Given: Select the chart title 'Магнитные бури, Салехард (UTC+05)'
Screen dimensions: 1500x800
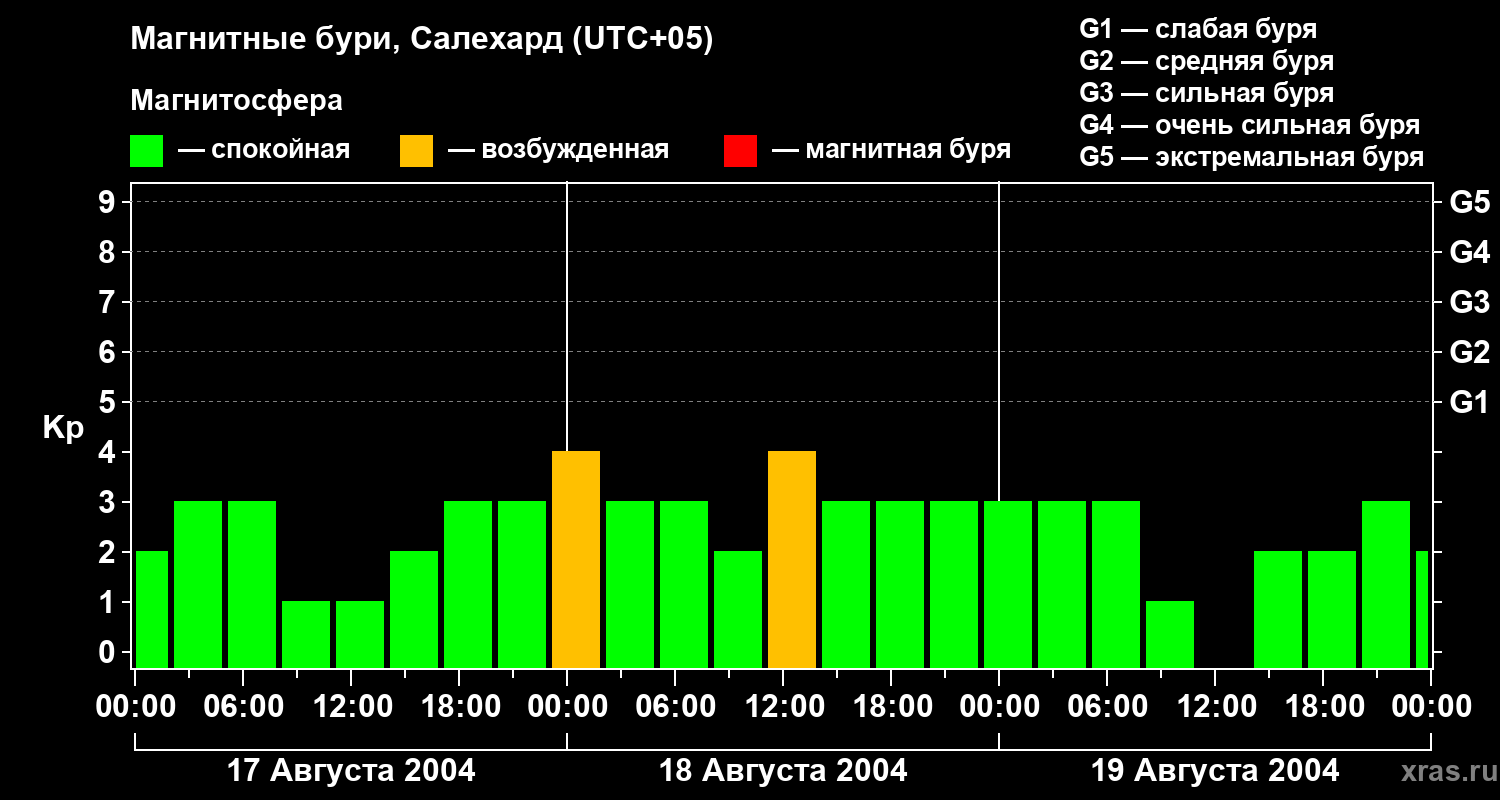Looking at the screenshot, I should click(422, 40).
